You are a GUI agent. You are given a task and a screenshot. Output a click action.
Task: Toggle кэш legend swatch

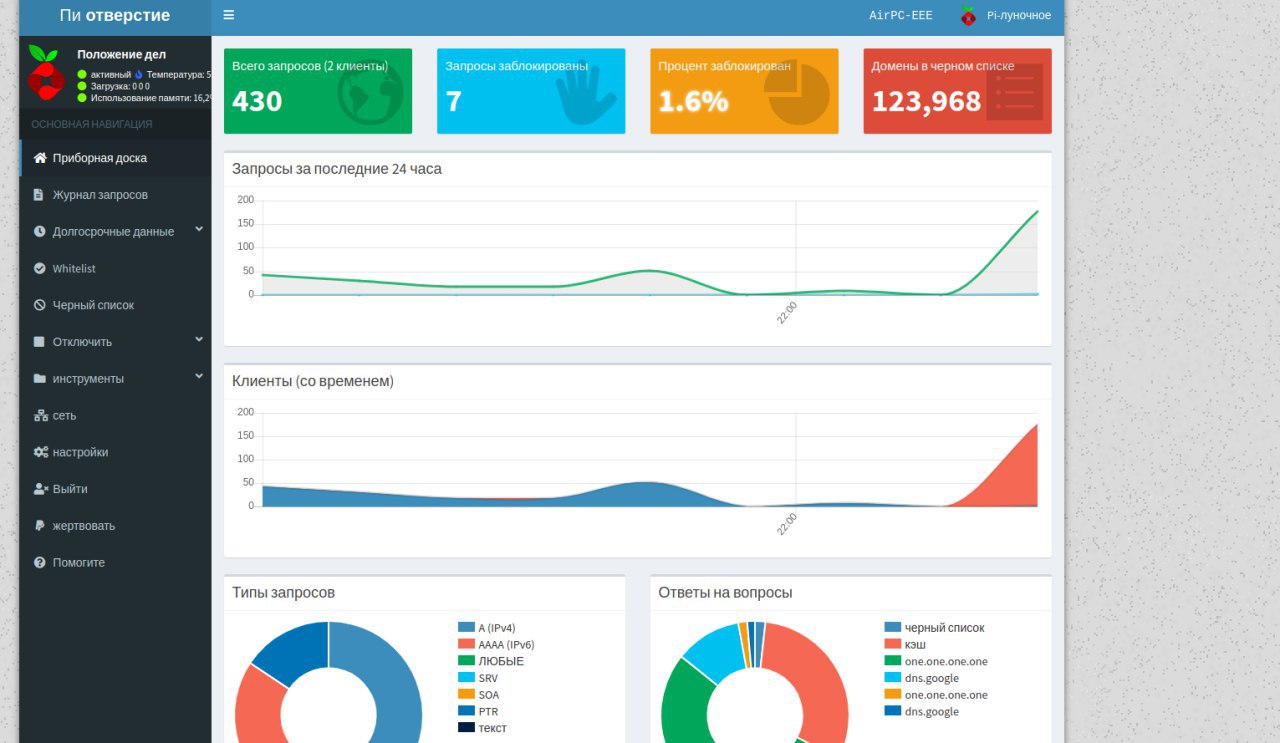pyautogui.click(x=892, y=644)
